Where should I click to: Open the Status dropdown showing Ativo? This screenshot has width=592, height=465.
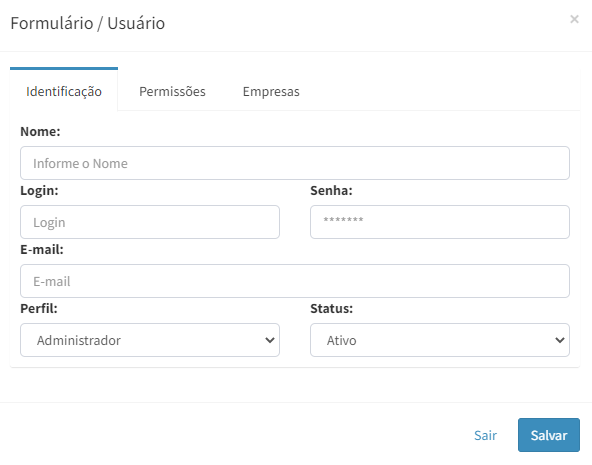click(440, 340)
